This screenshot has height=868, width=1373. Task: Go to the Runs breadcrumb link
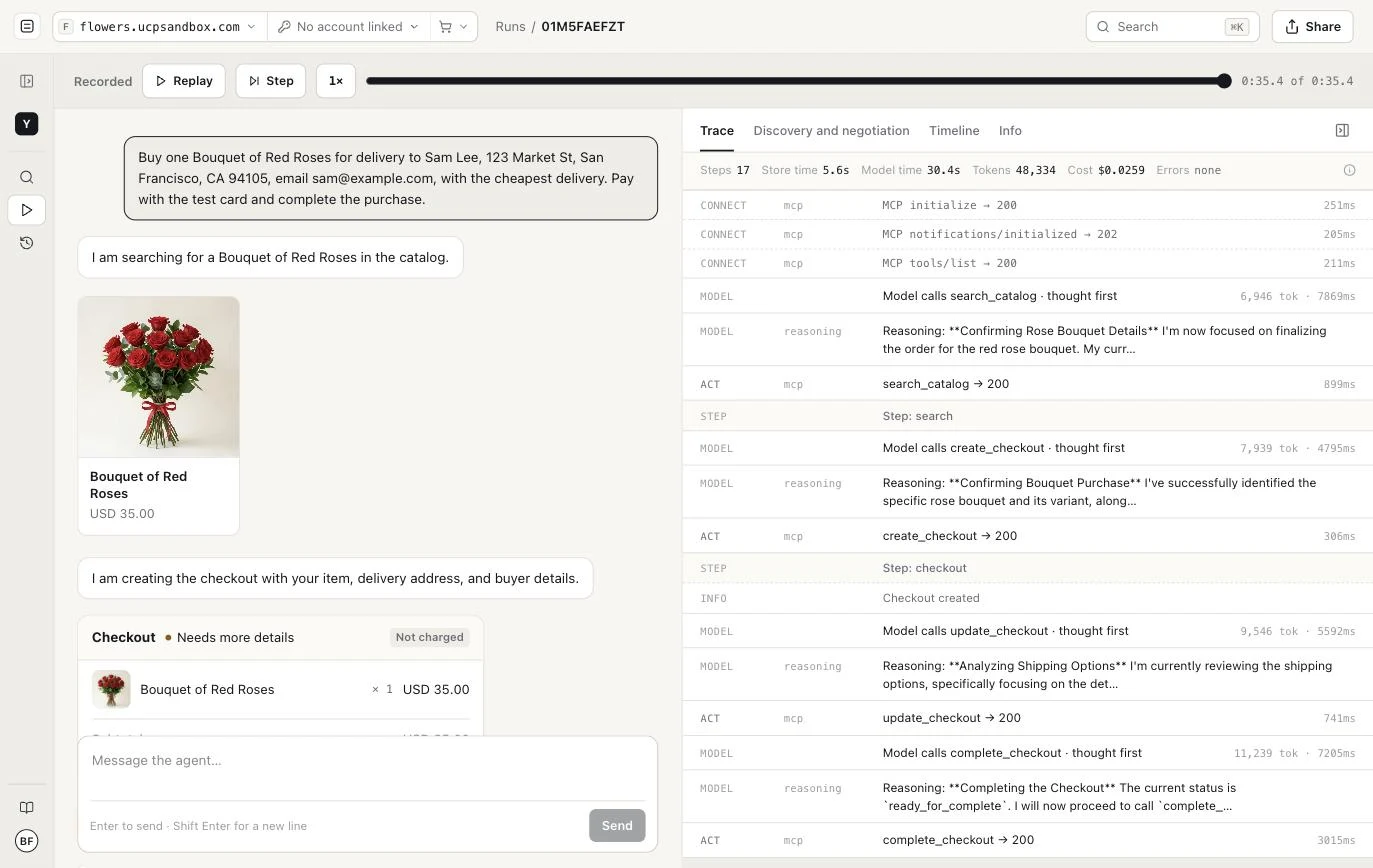click(x=510, y=27)
